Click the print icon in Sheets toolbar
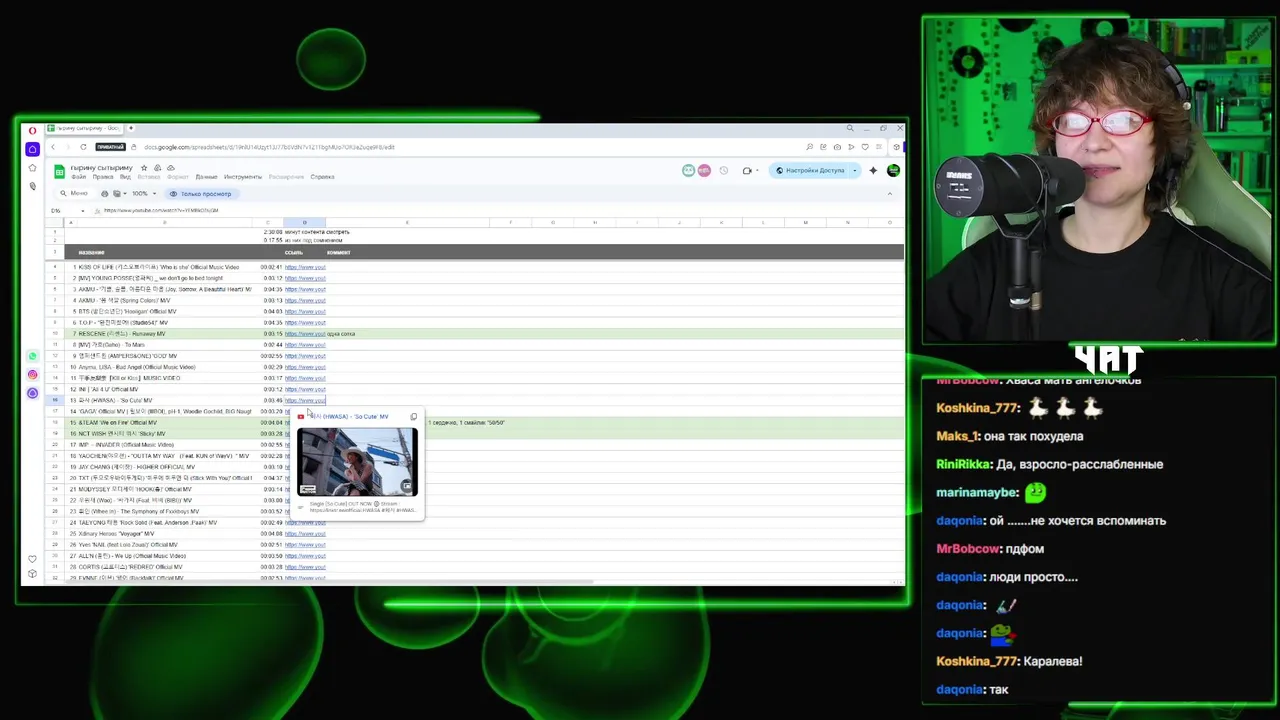The width and height of the screenshot is (1280, 720). click(x=104, y=193)
